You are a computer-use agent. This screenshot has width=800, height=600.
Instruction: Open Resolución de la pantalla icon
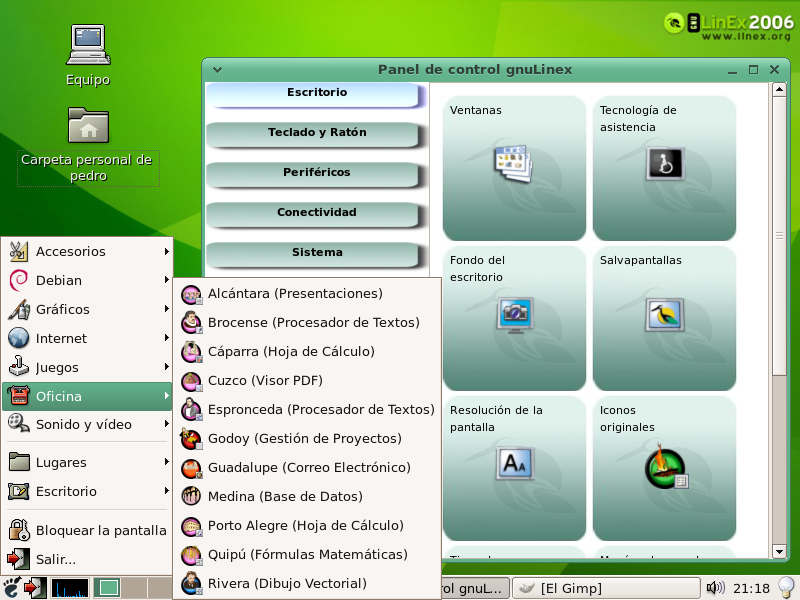(515, 463)
